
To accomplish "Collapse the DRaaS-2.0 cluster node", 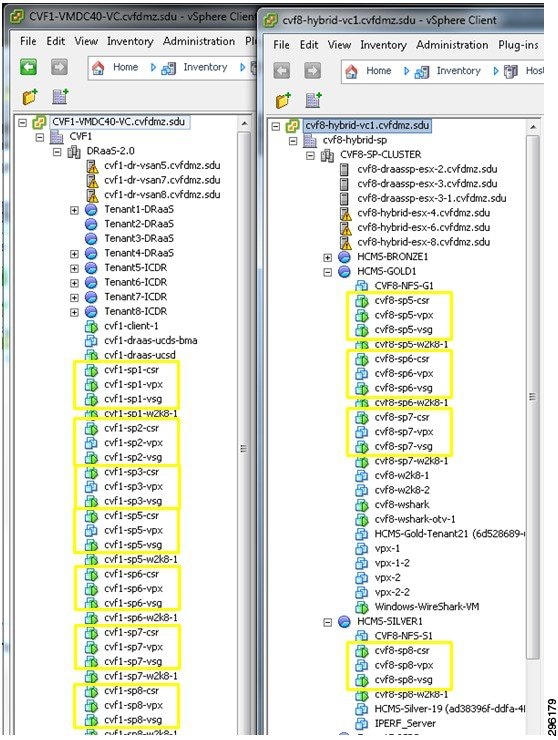I will [57, 152].
